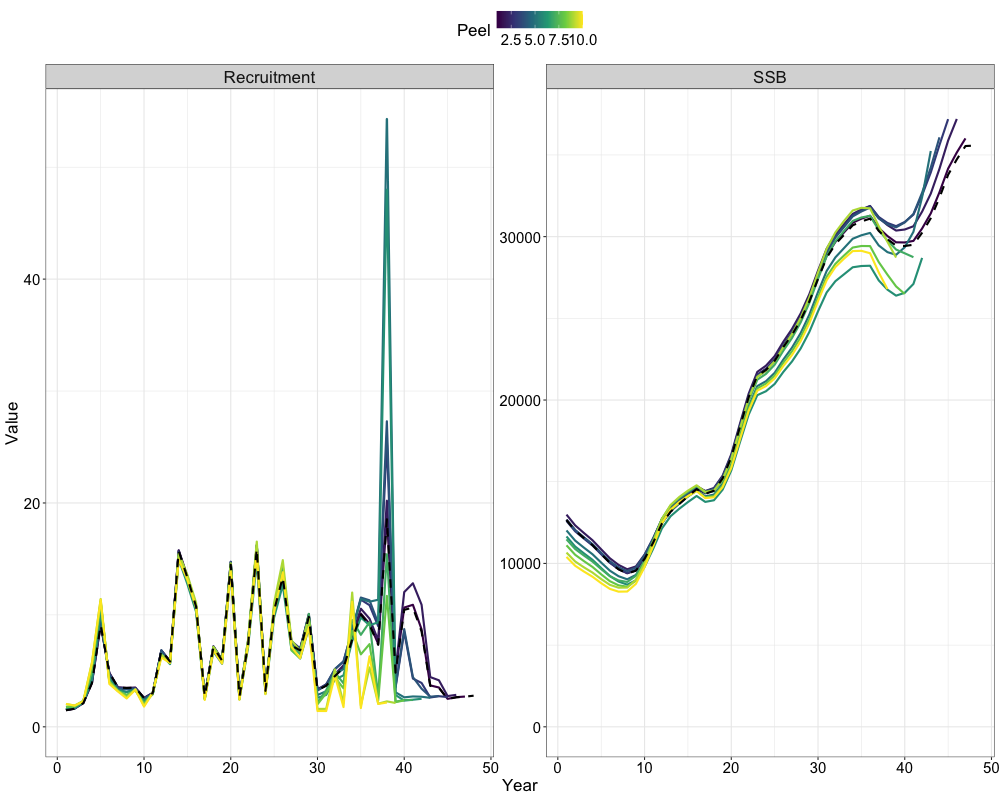Click Year tick 10 under Recruitment panel
Screen dimensions: 1000x800
coord(144,767)
